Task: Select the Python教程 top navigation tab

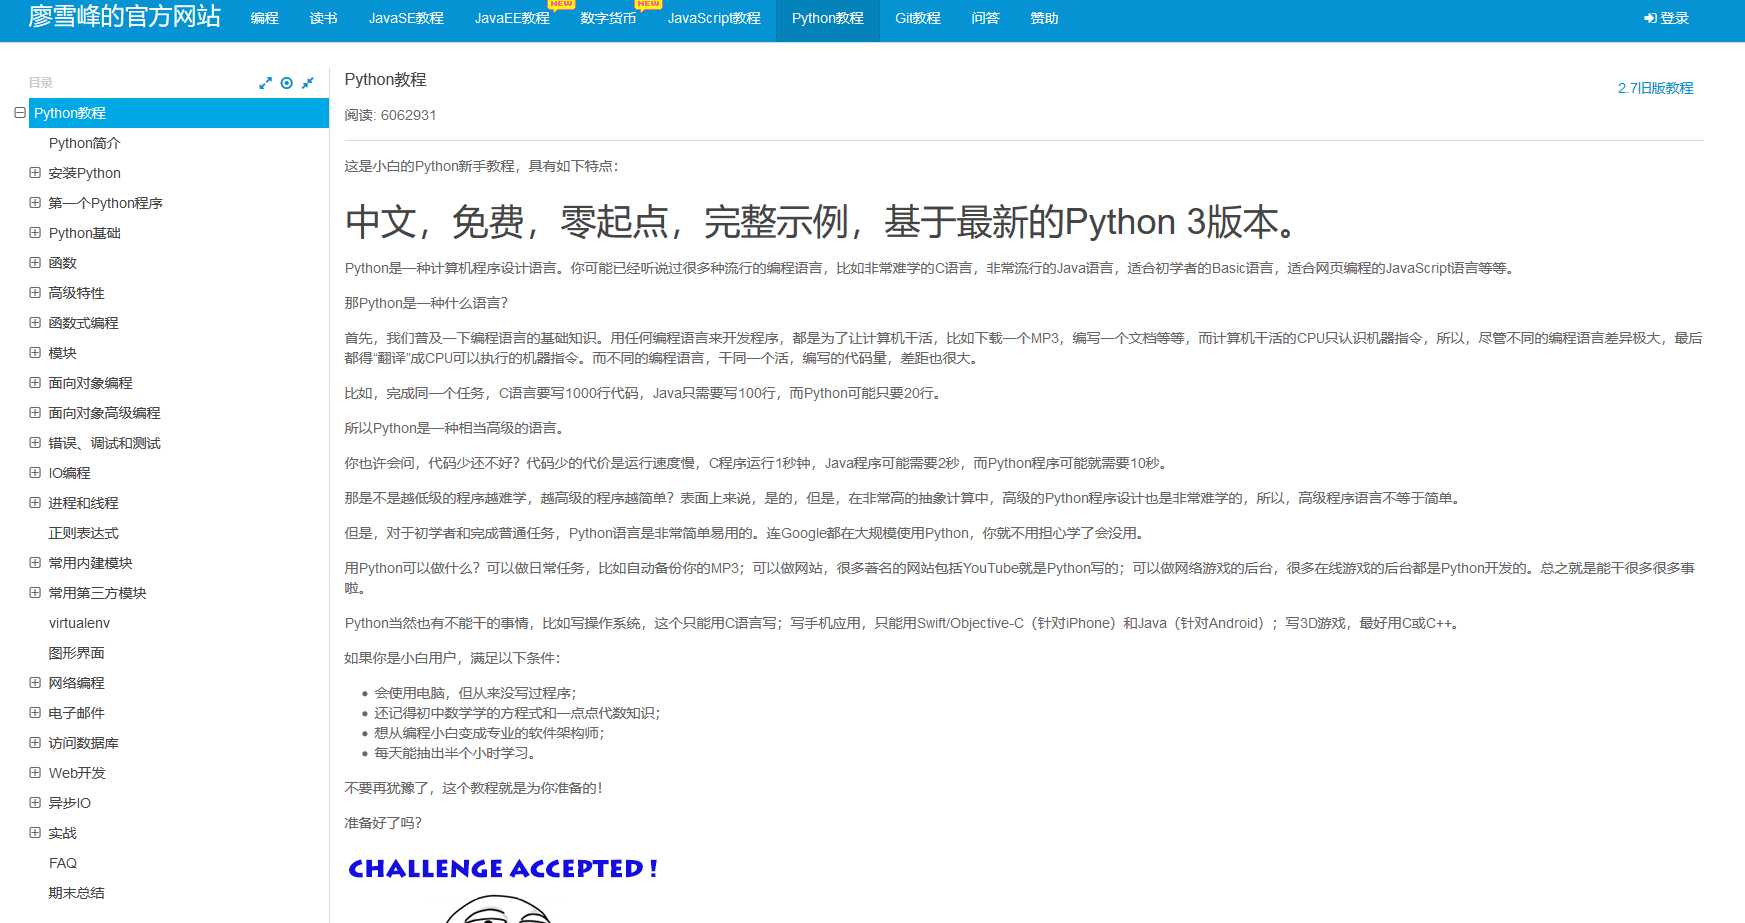Action: (828, 18)
